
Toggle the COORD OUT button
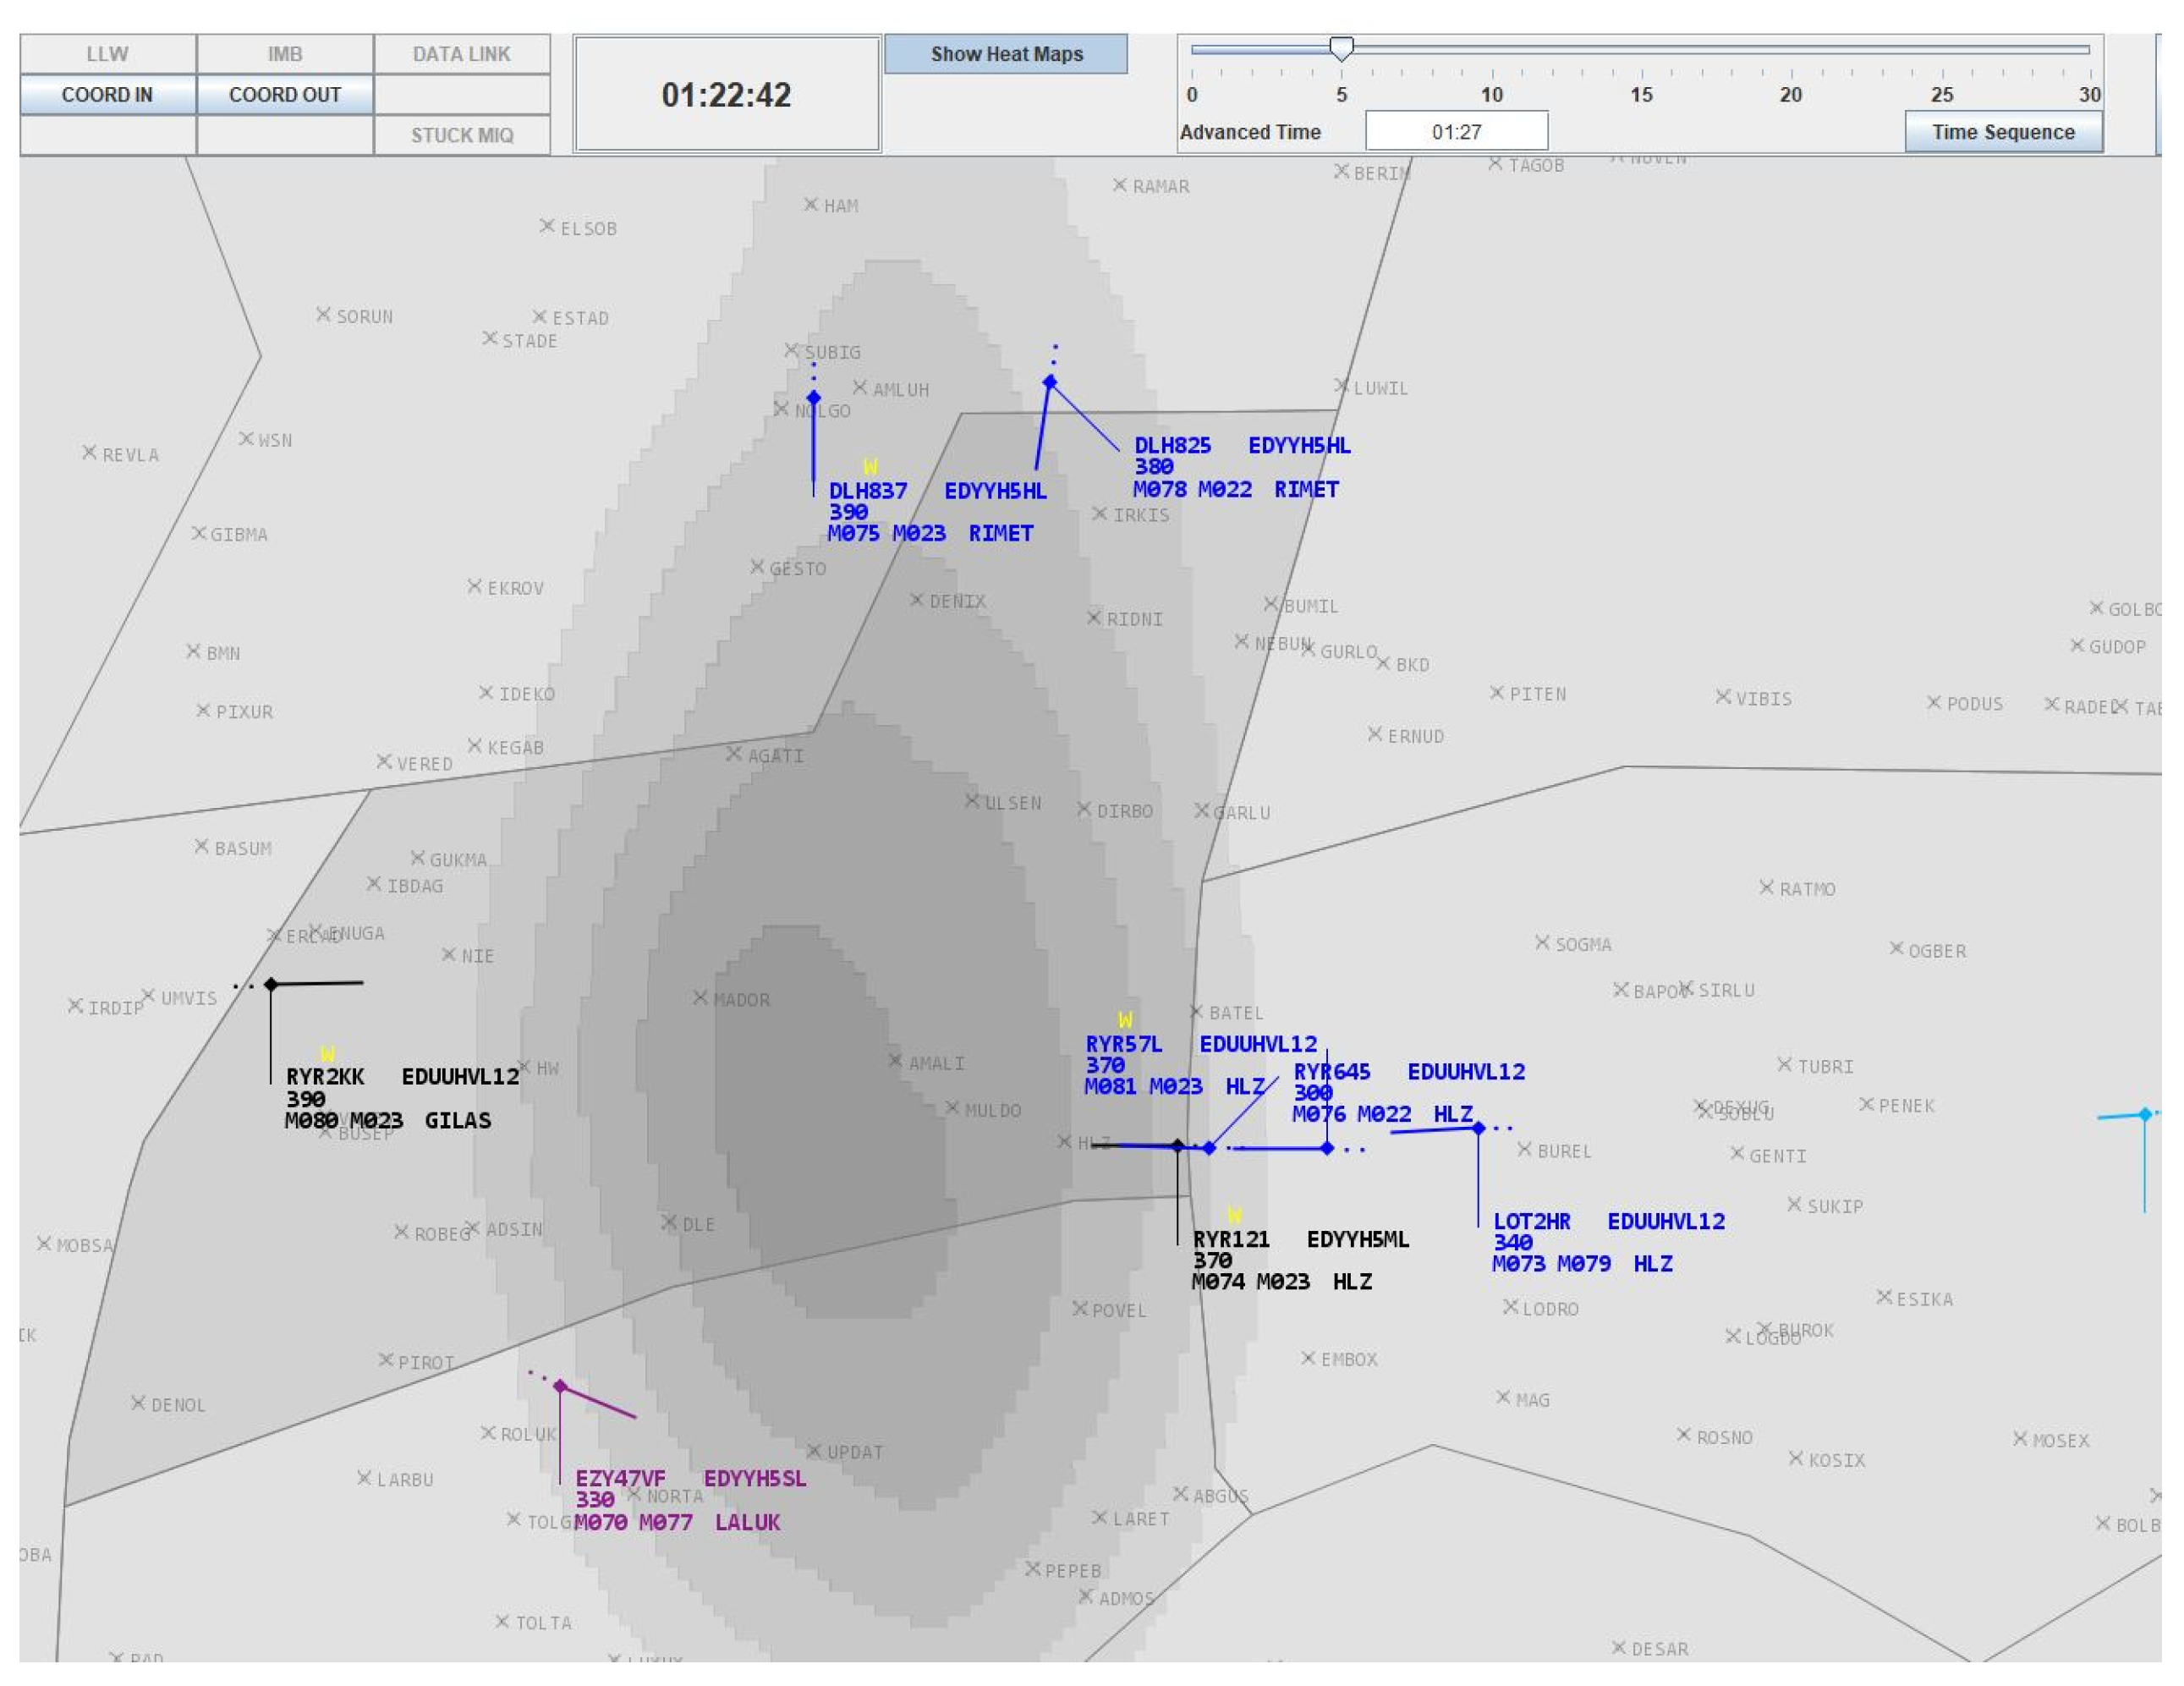coord(284,95)
